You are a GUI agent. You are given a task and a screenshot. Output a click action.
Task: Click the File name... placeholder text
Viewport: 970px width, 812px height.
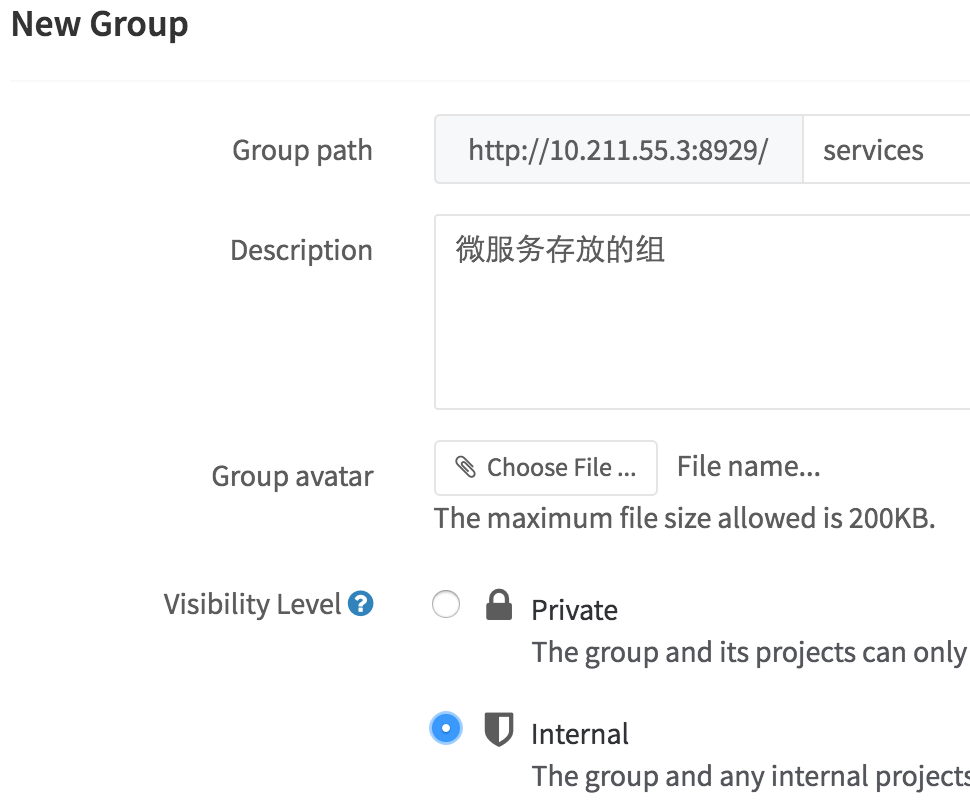(749, 466)
